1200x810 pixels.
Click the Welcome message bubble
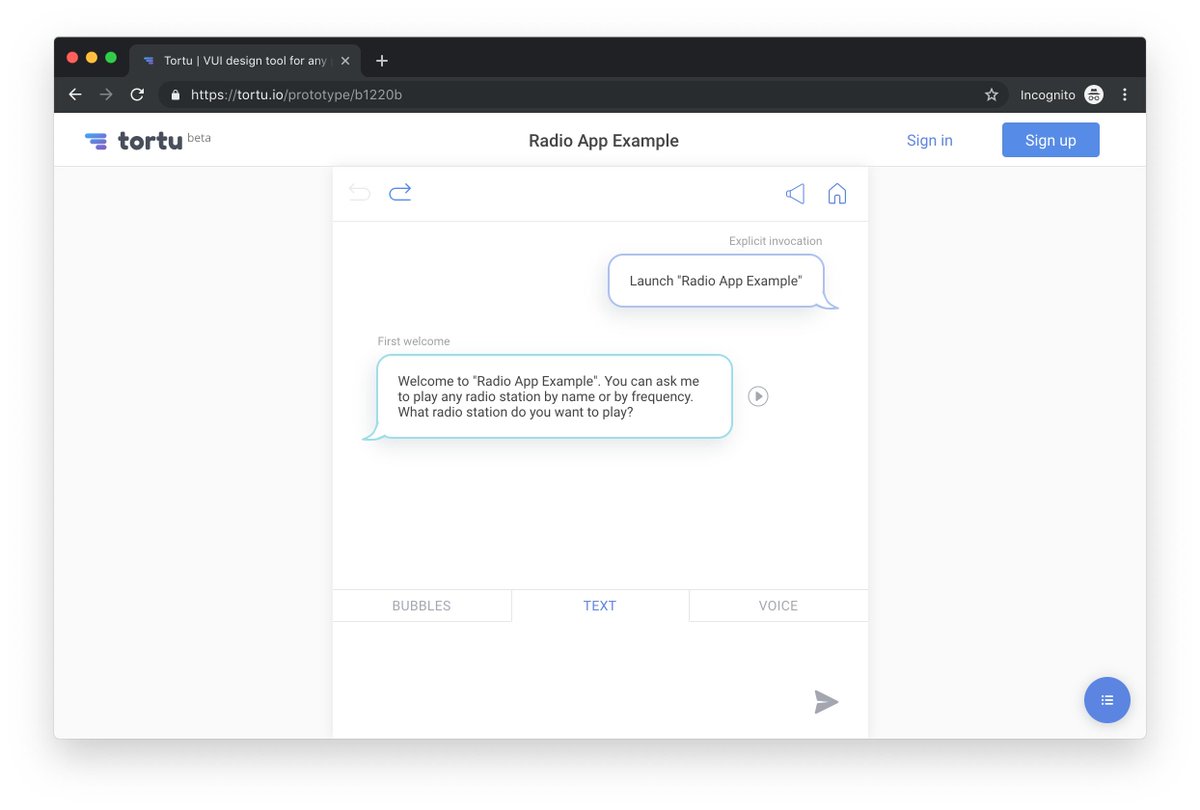point(554,397)
